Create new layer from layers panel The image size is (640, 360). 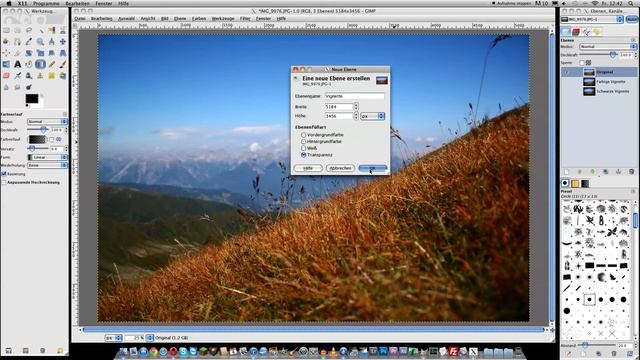[x=566, y=172]
